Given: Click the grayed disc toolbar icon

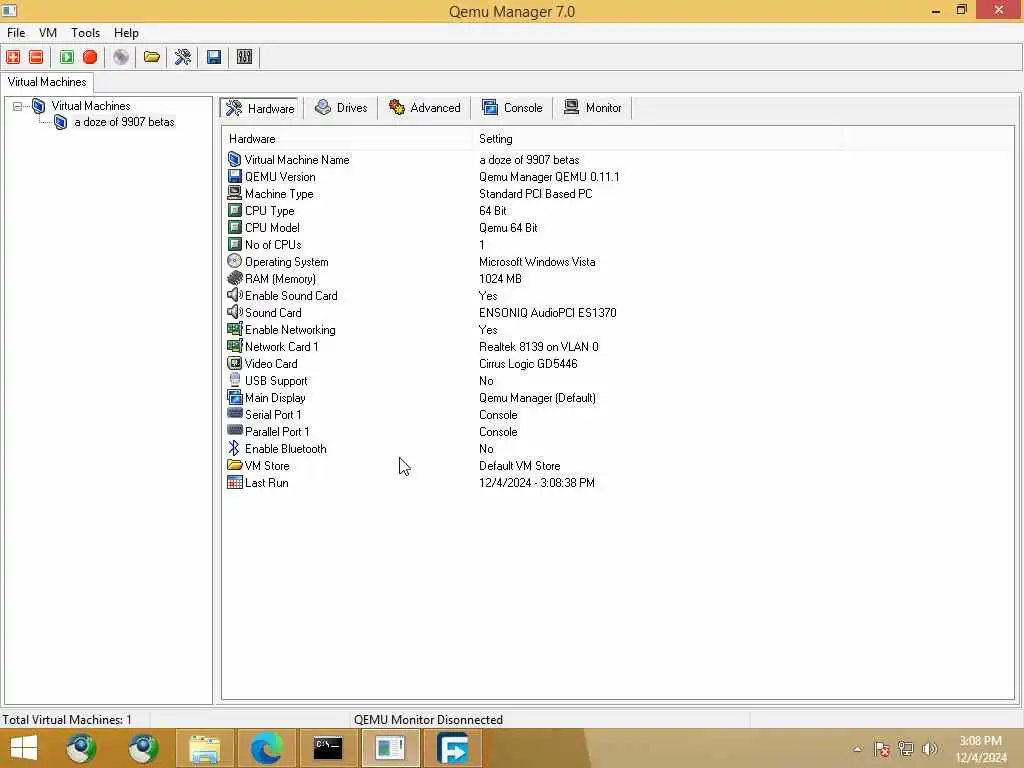Looking at the screenshot, I should tap(121, 57).
